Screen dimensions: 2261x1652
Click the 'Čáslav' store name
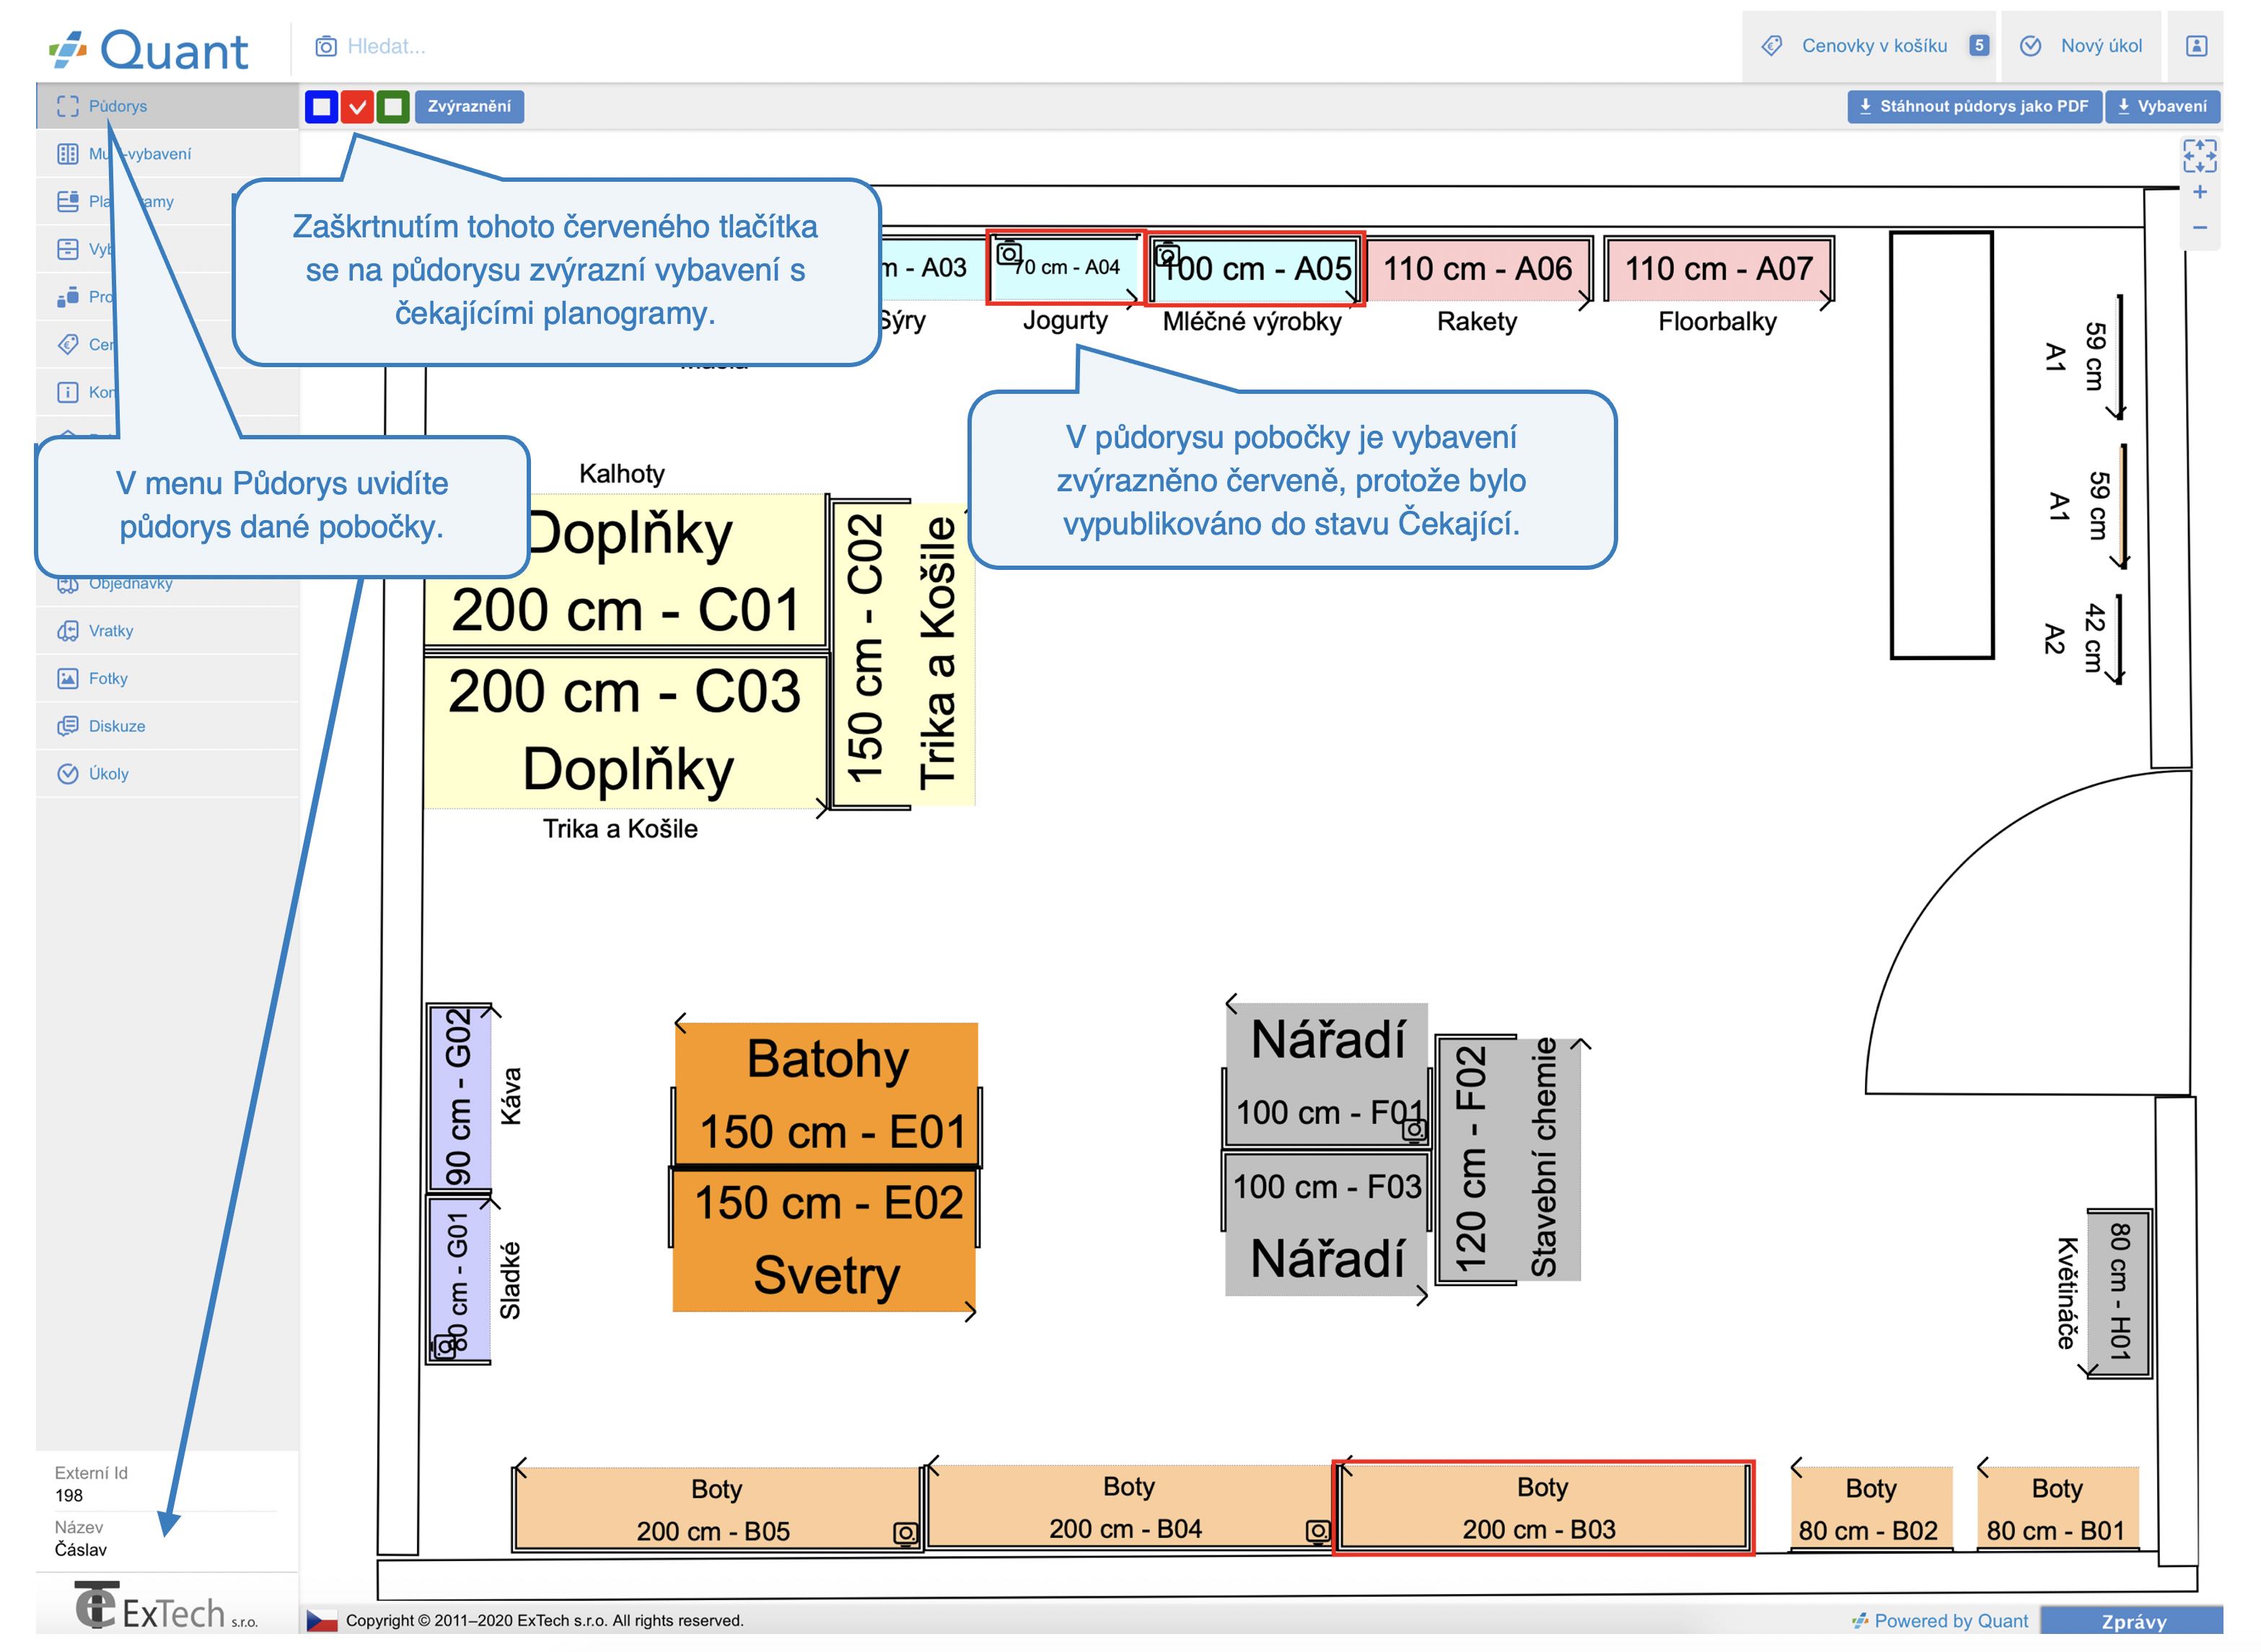coord(81,1550)
